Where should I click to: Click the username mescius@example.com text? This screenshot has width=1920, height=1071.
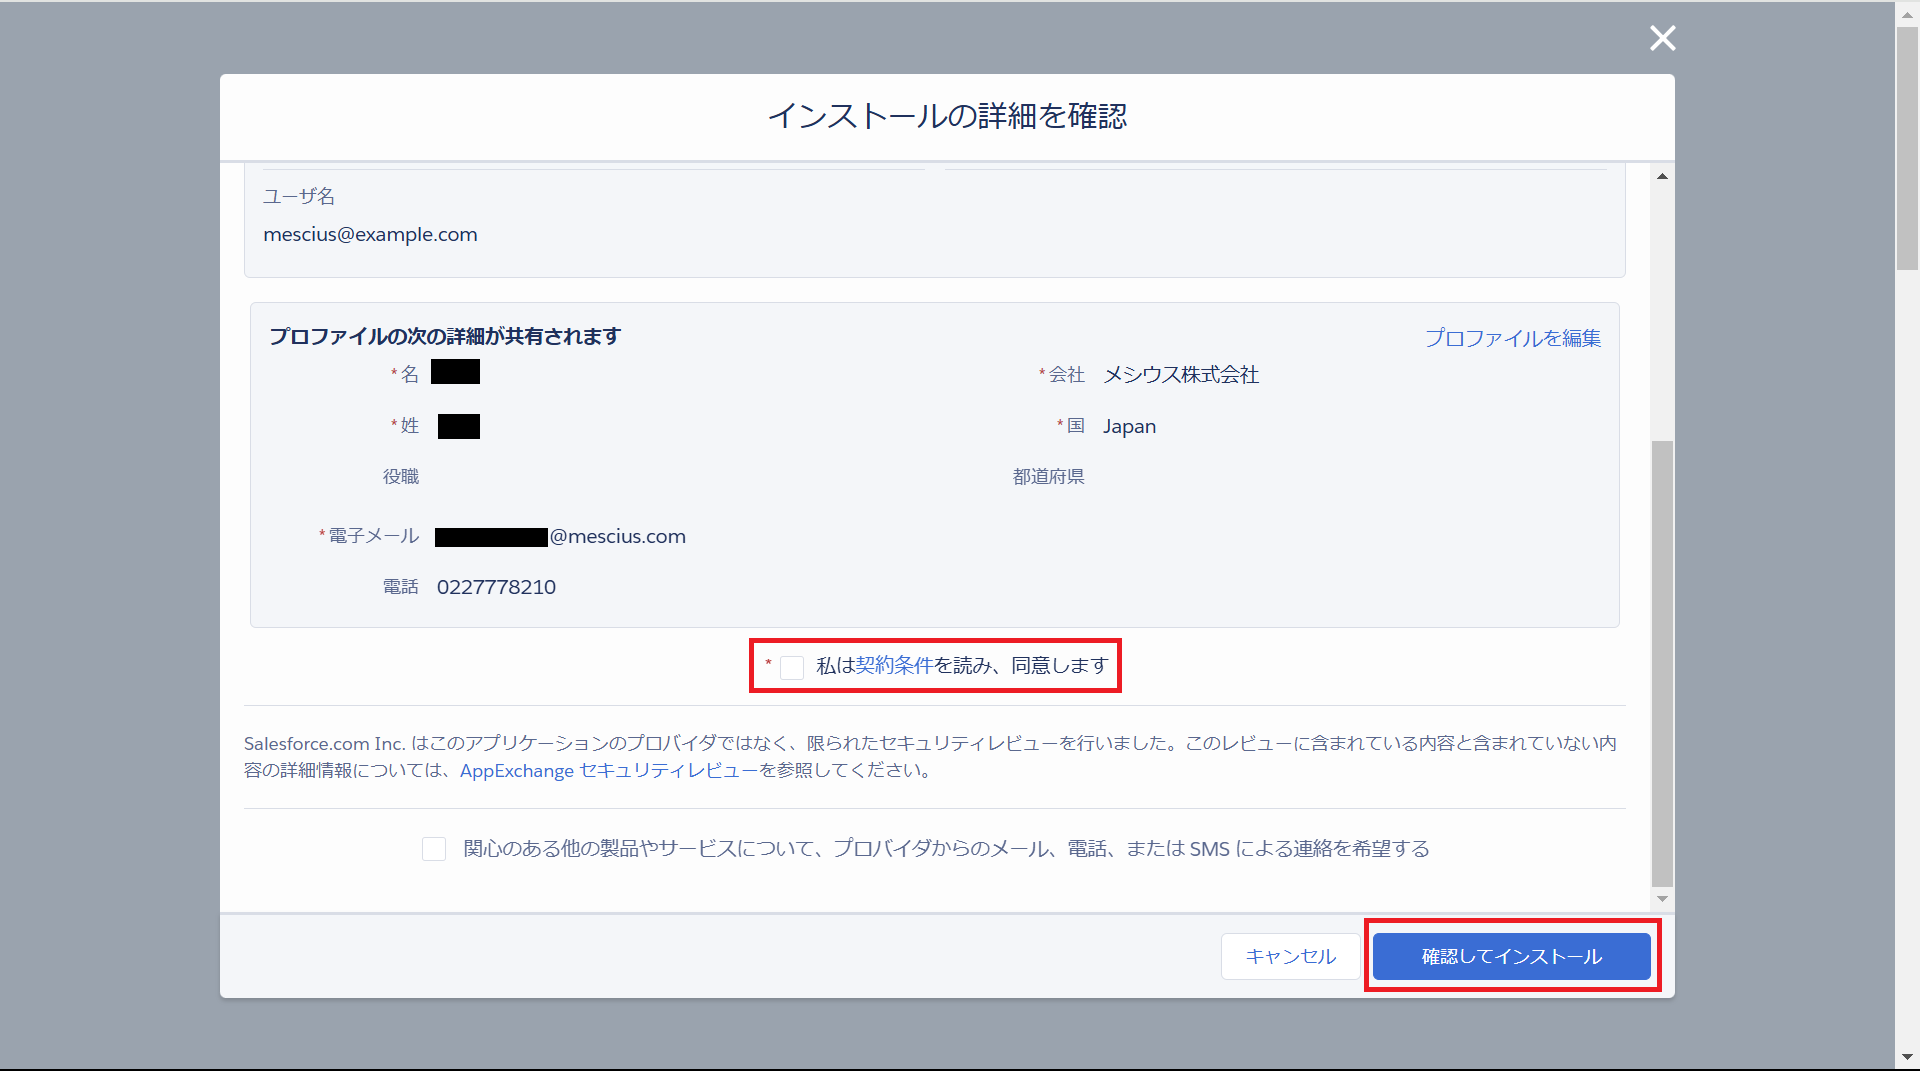coord(370,235)
